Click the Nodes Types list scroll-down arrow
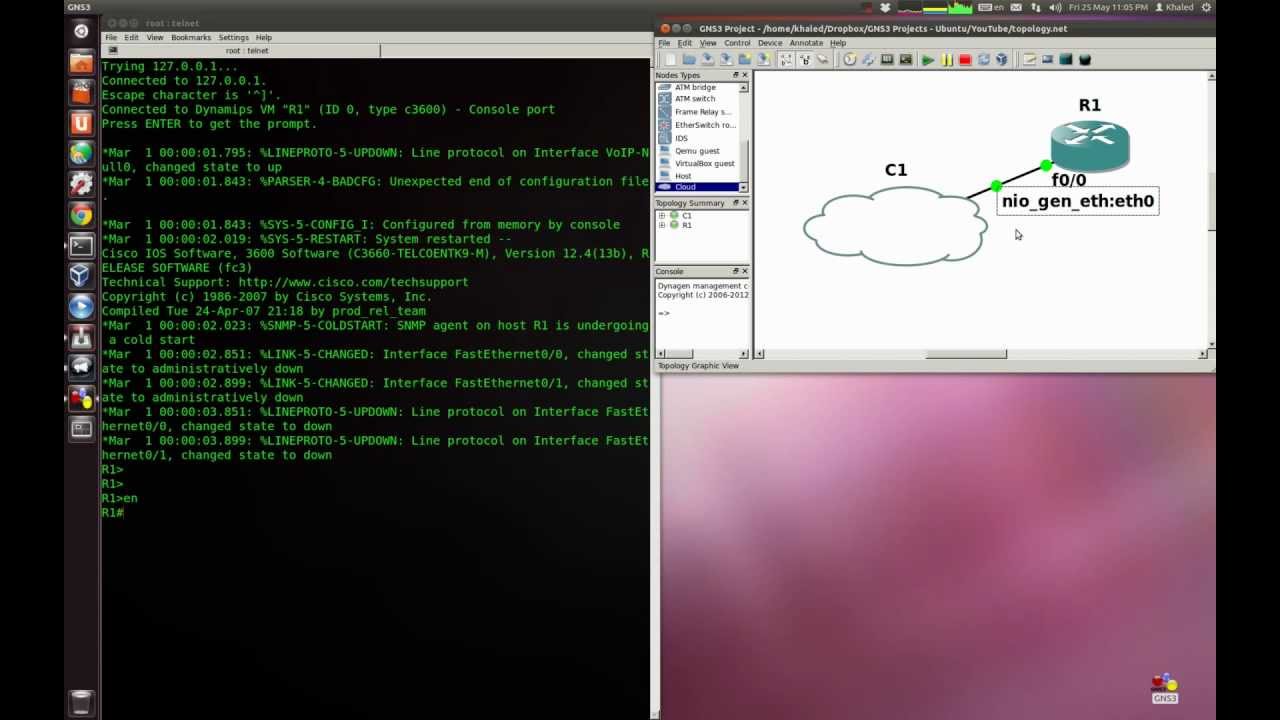This screenshot has height=720, width=1280. click(x=743, y=188)
